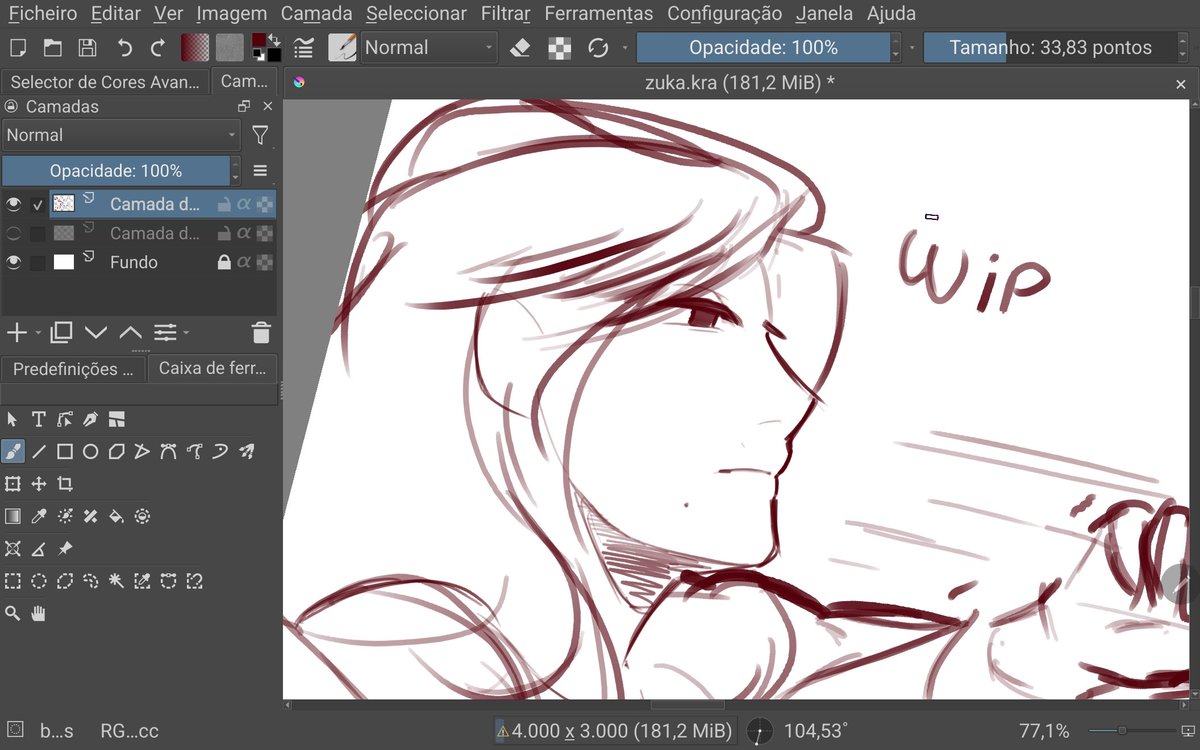Viewport: 1200px width, 750px height.
Task: Save the document with floppy icon
Action: coord(87,47)
